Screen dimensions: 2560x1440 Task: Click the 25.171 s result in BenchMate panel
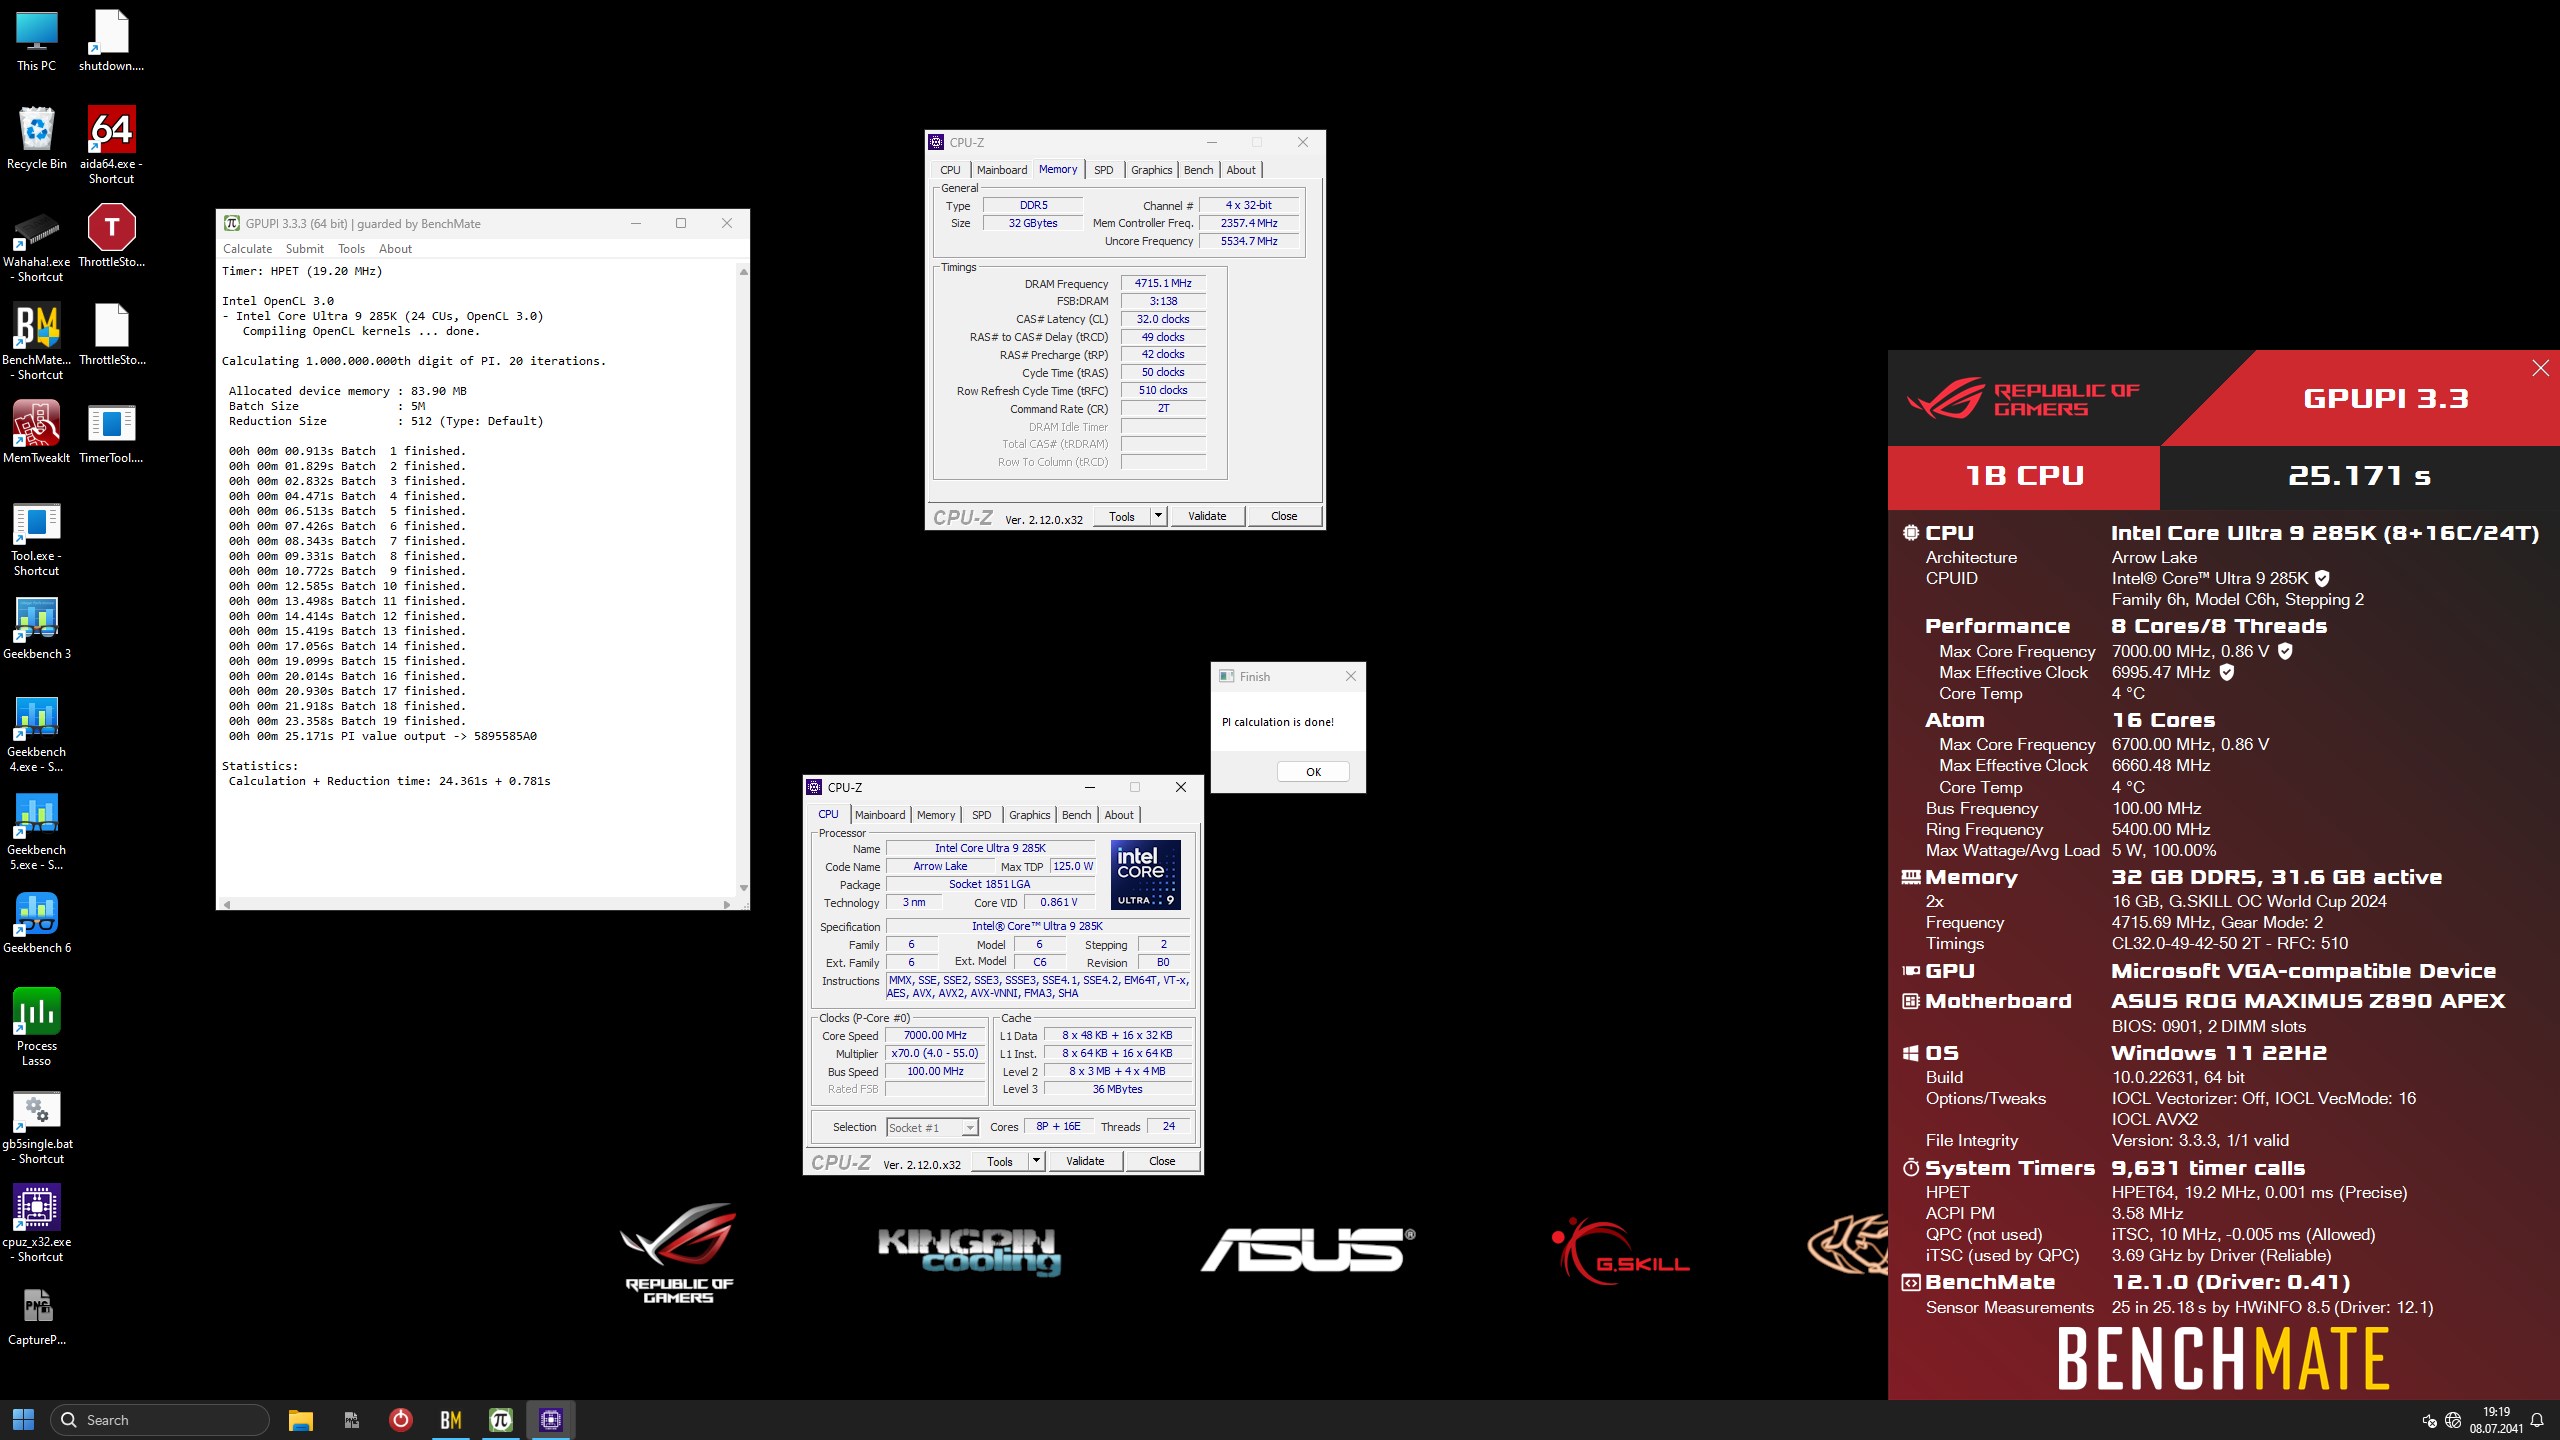[x=2359, y=476]
